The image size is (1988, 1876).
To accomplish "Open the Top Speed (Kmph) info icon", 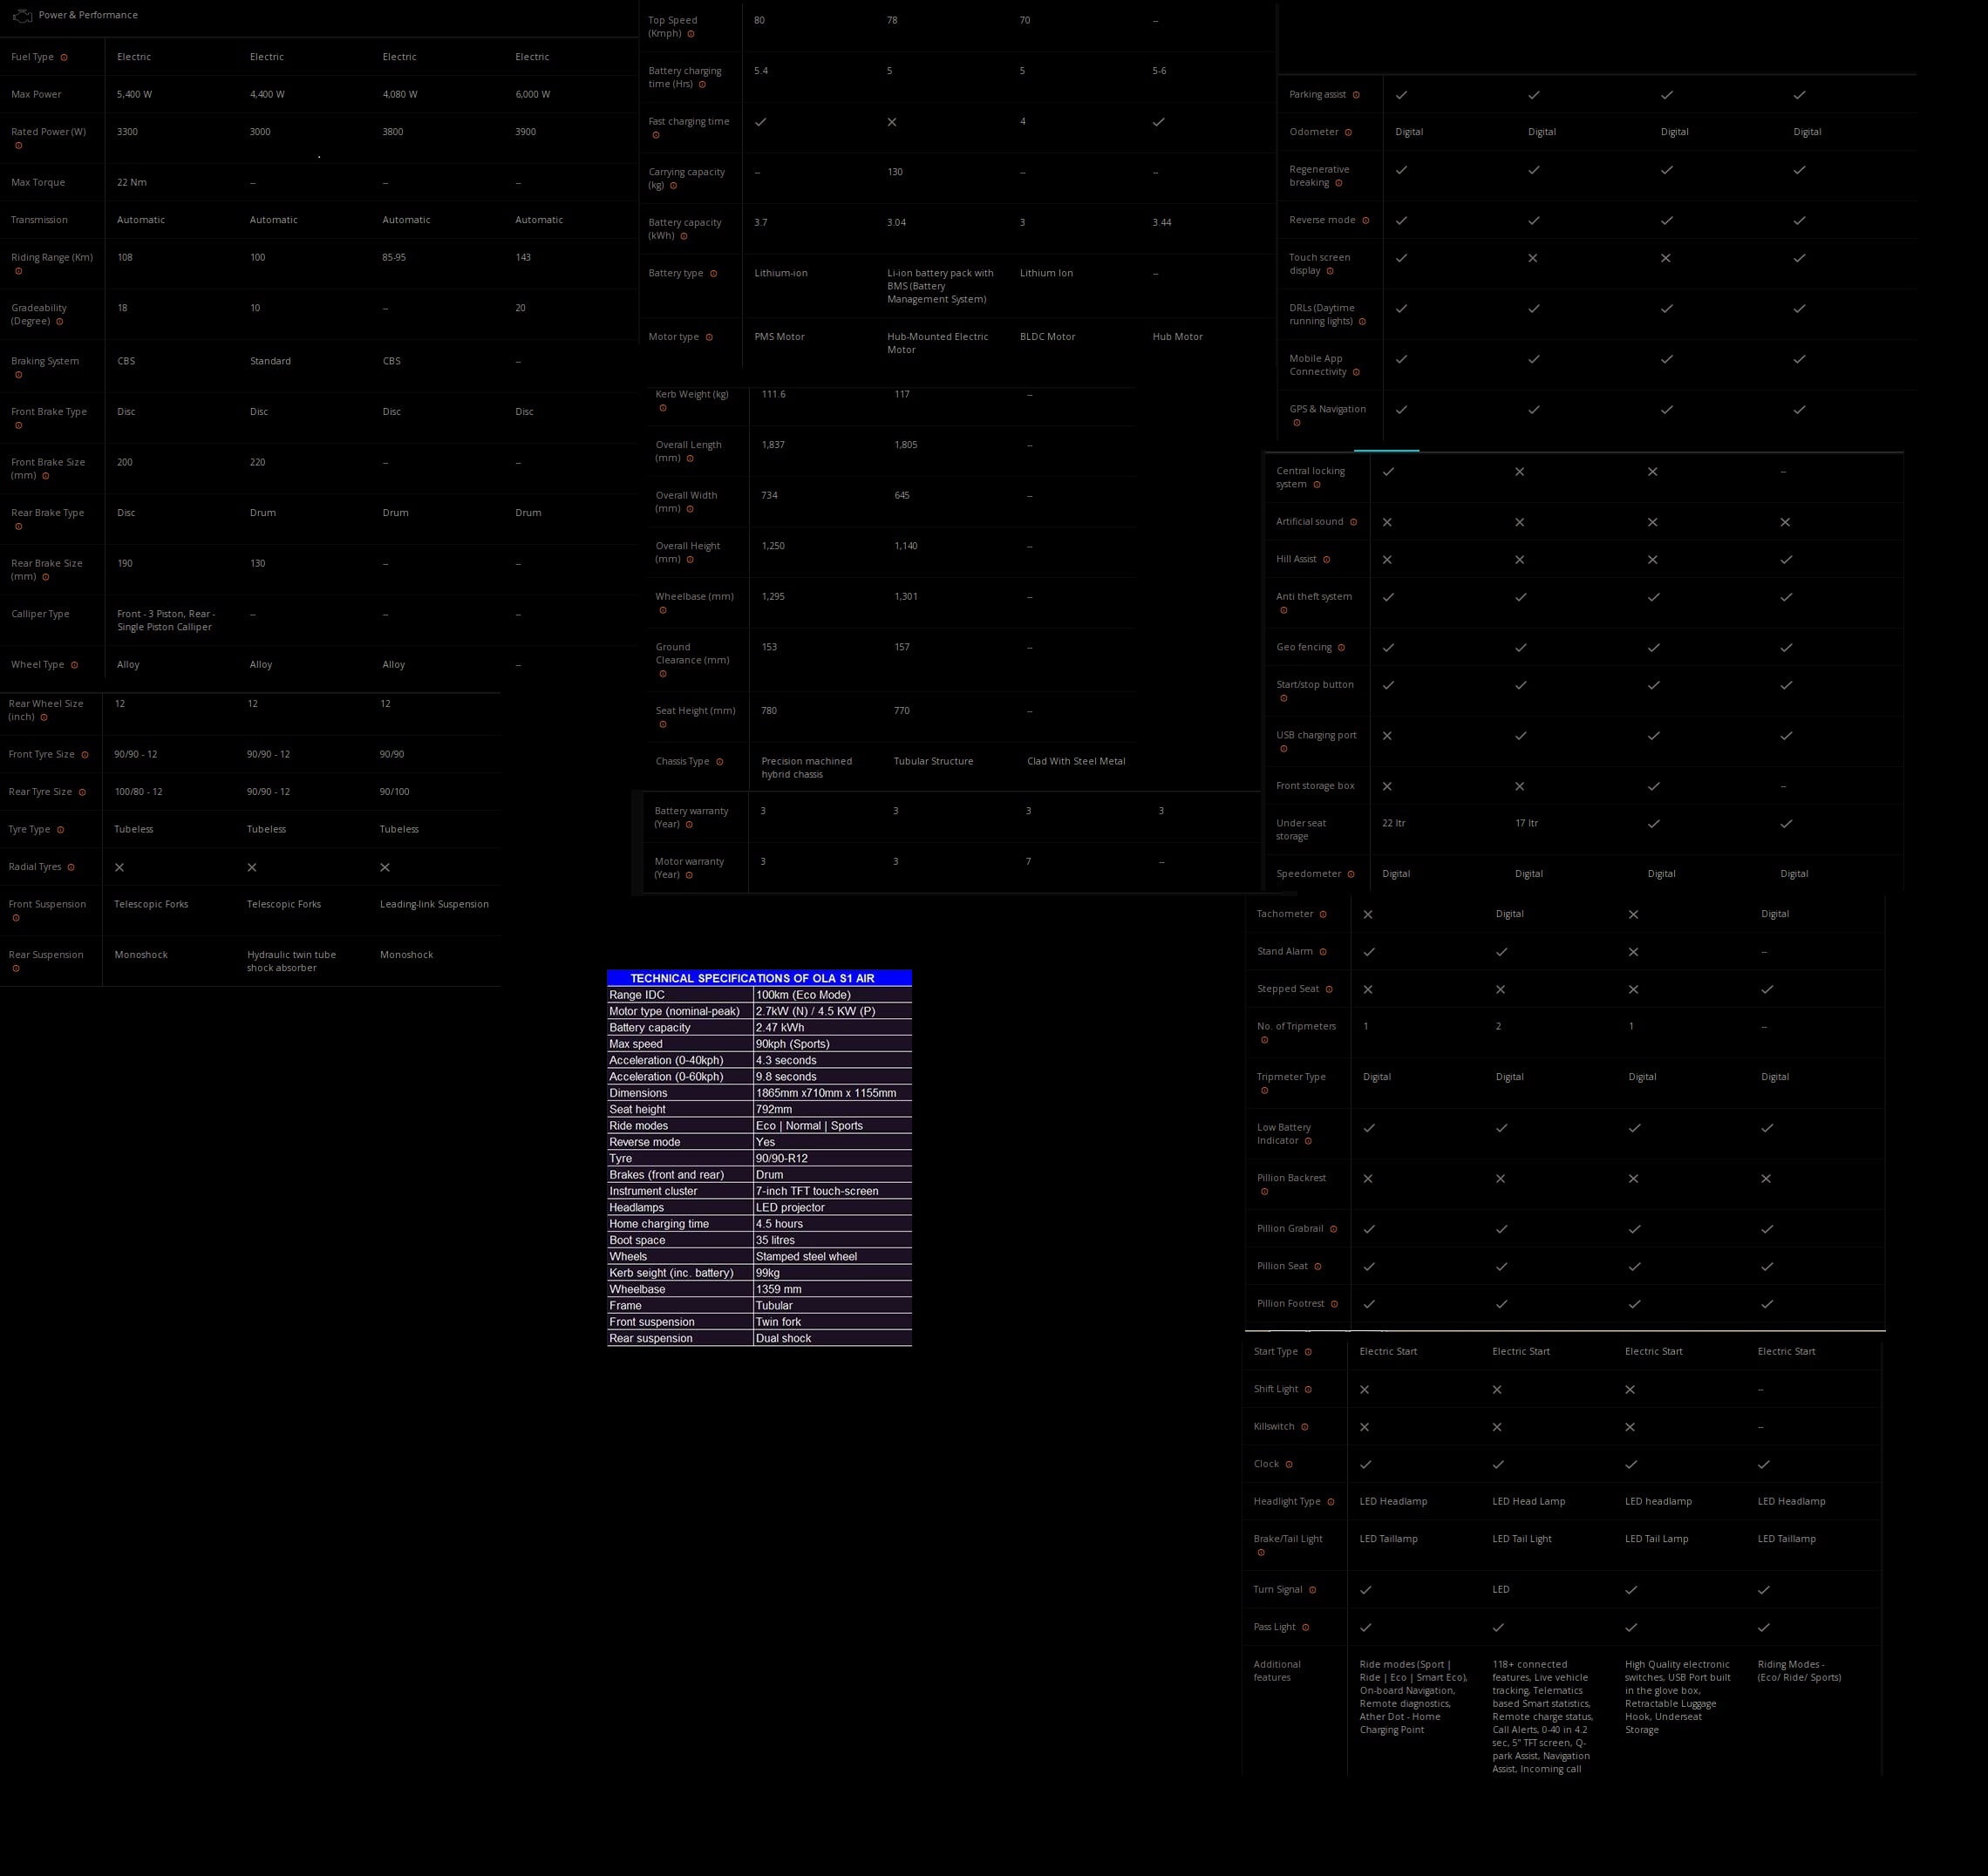I will 691,34.
